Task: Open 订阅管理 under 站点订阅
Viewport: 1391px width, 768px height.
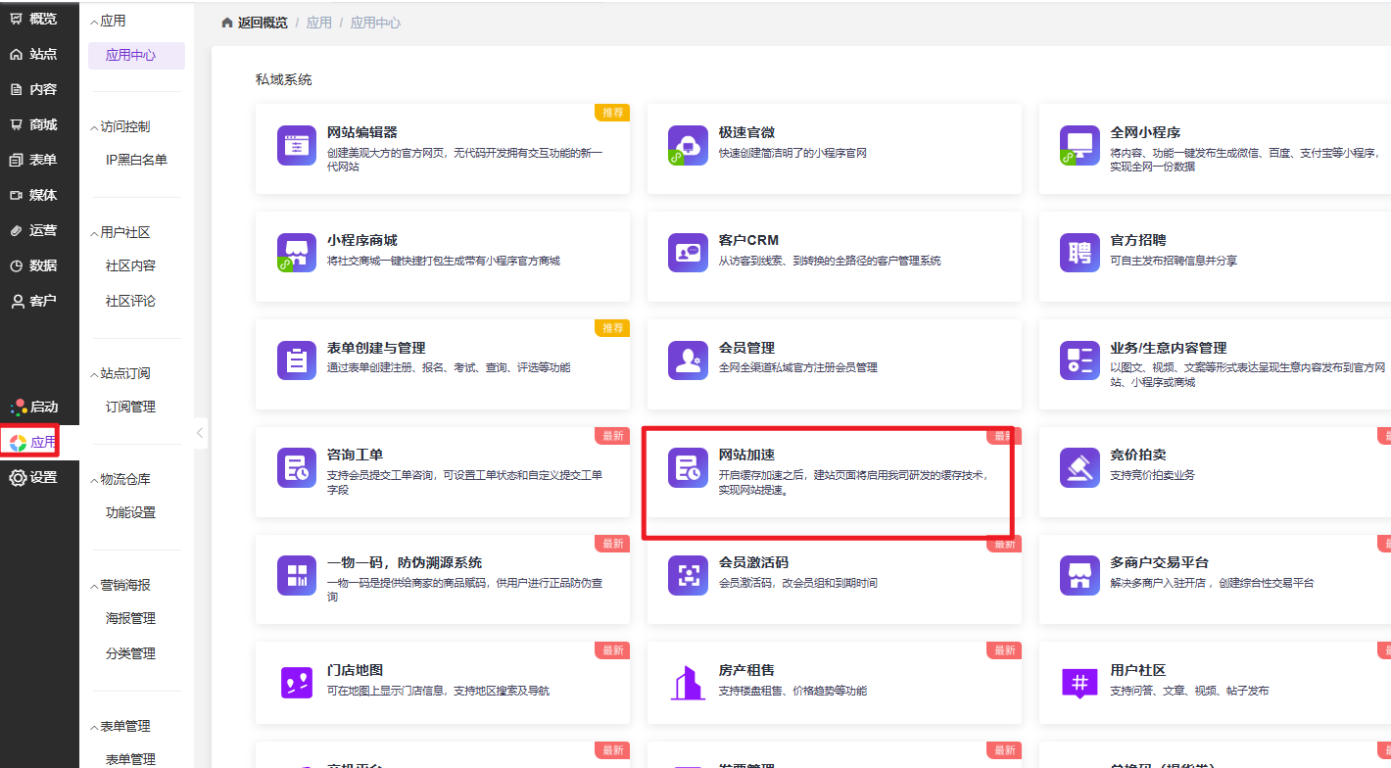Action: (131, 407)
